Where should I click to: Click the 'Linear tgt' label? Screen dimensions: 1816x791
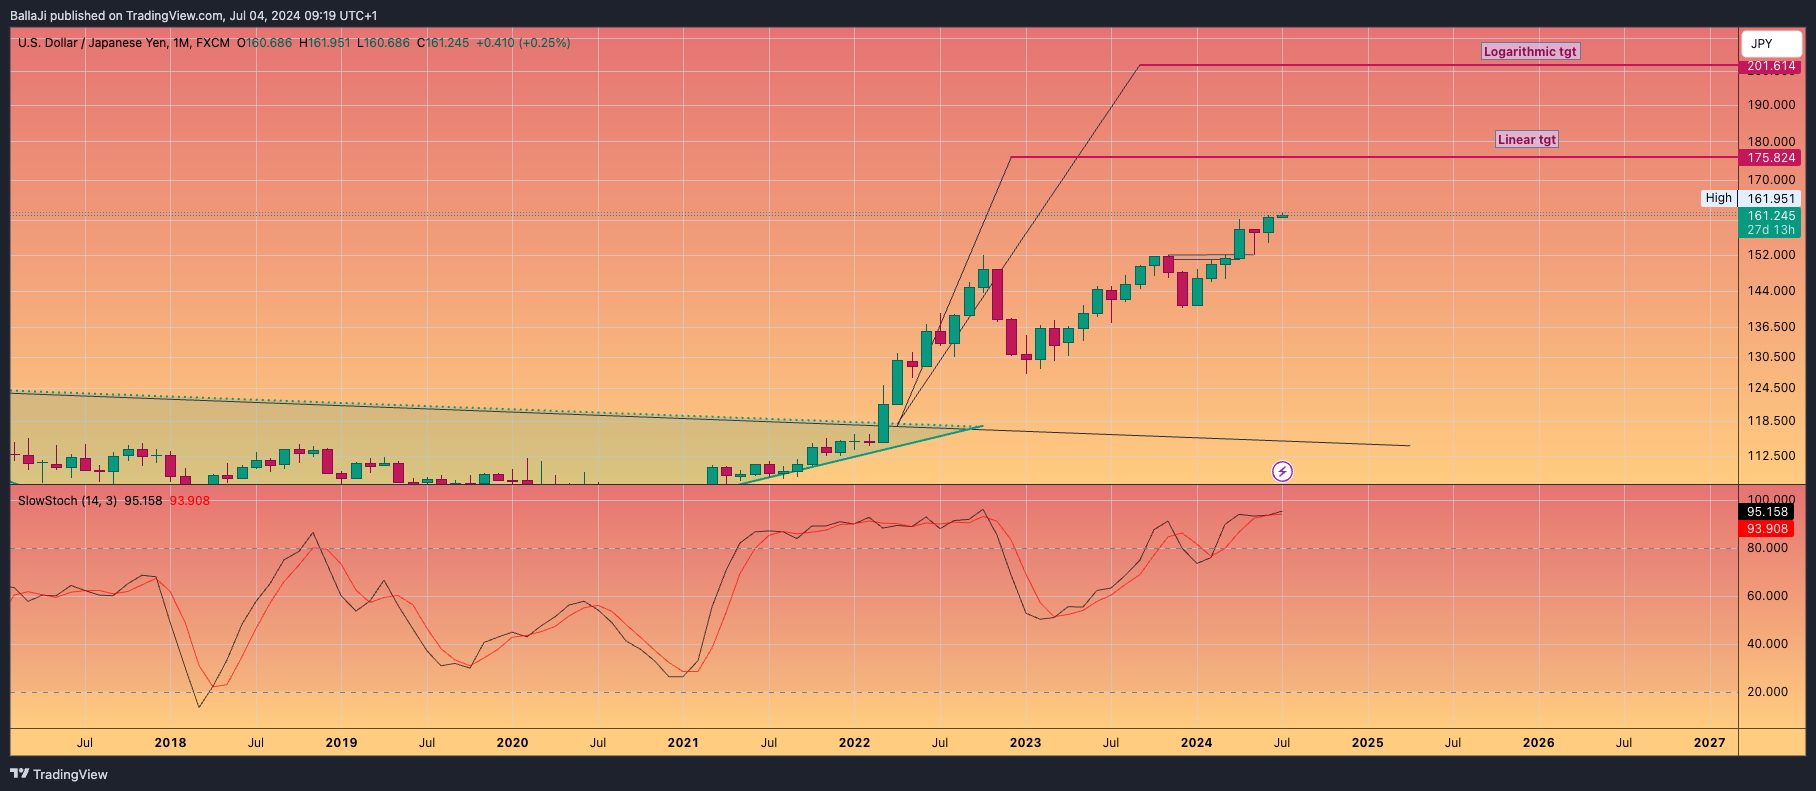click(x=1527, y=140)
